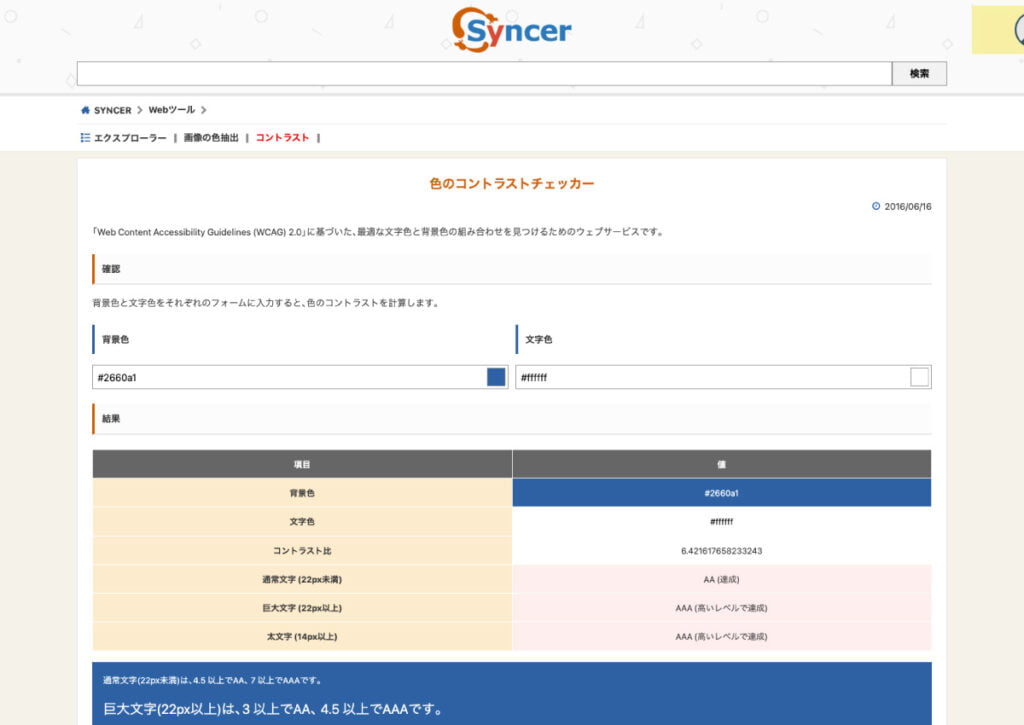Select the contrast ratio value 6.421617658233243
This screenshot has height=725, width=1024.
[721, 551]
